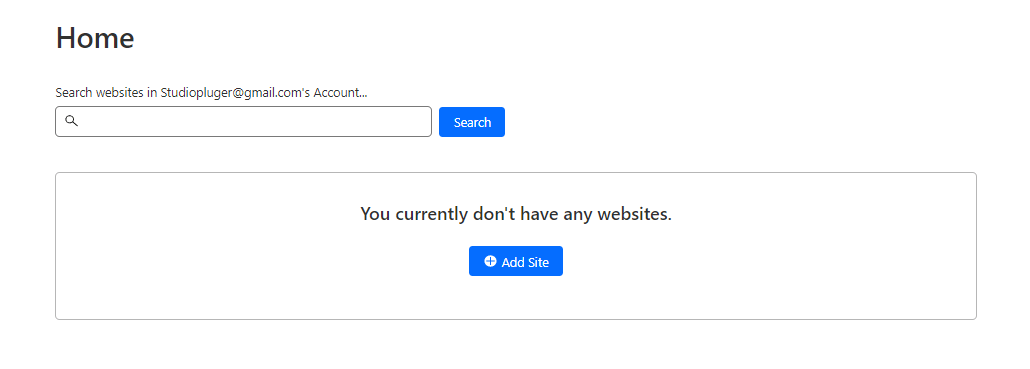The image size is (1030, 369).
Task: Start adding a new site via Add Site
Action: (516, 261)
